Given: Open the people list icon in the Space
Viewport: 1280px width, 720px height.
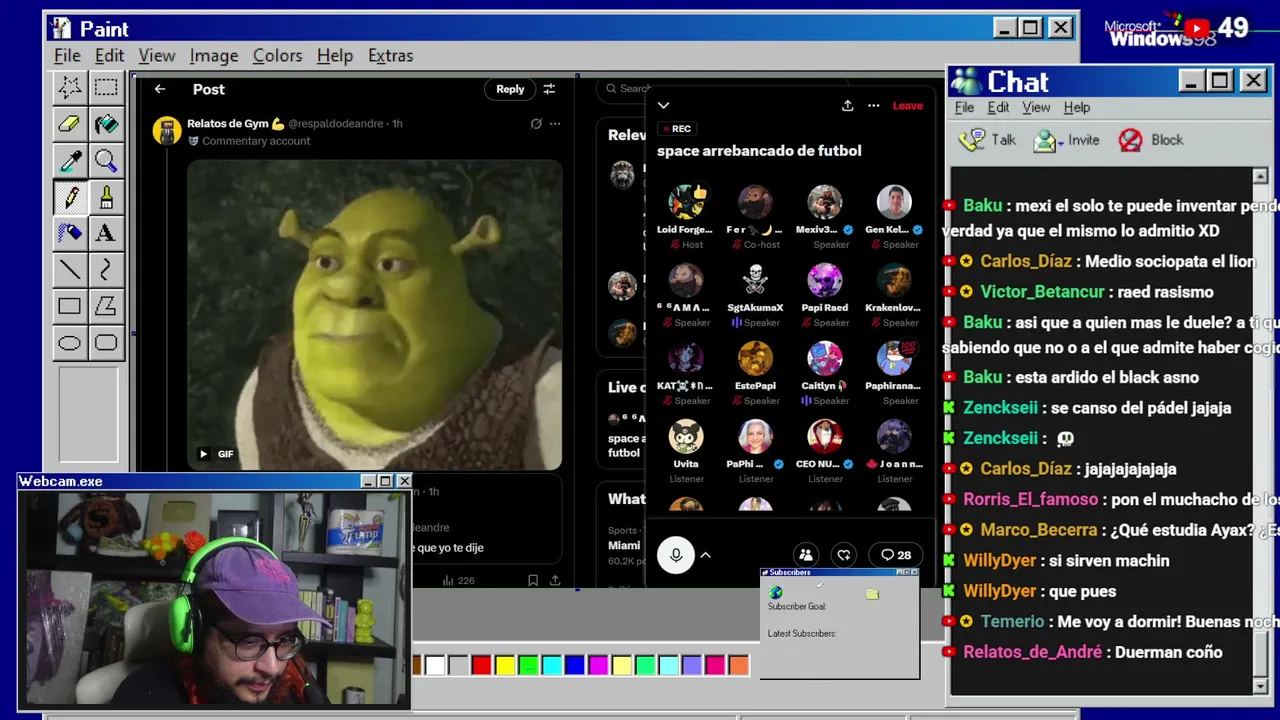Looking at the screenshot, I should coord(806,555).
